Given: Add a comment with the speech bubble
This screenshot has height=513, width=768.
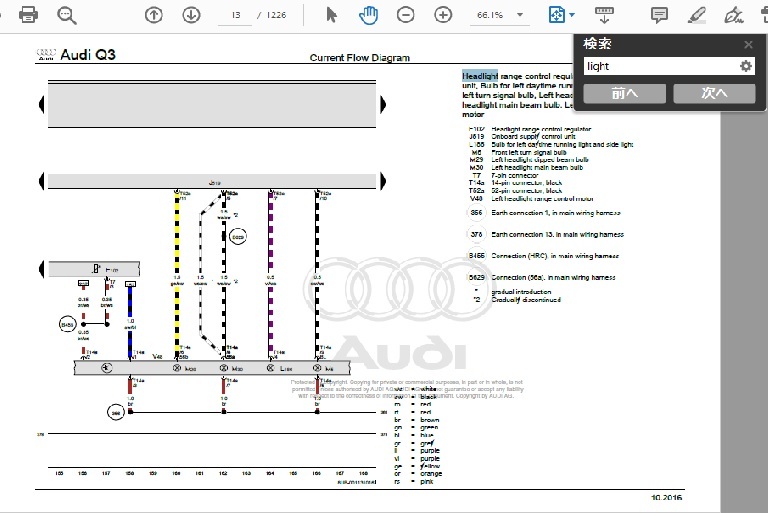Looking at the screenshot, I should point(659,15).
